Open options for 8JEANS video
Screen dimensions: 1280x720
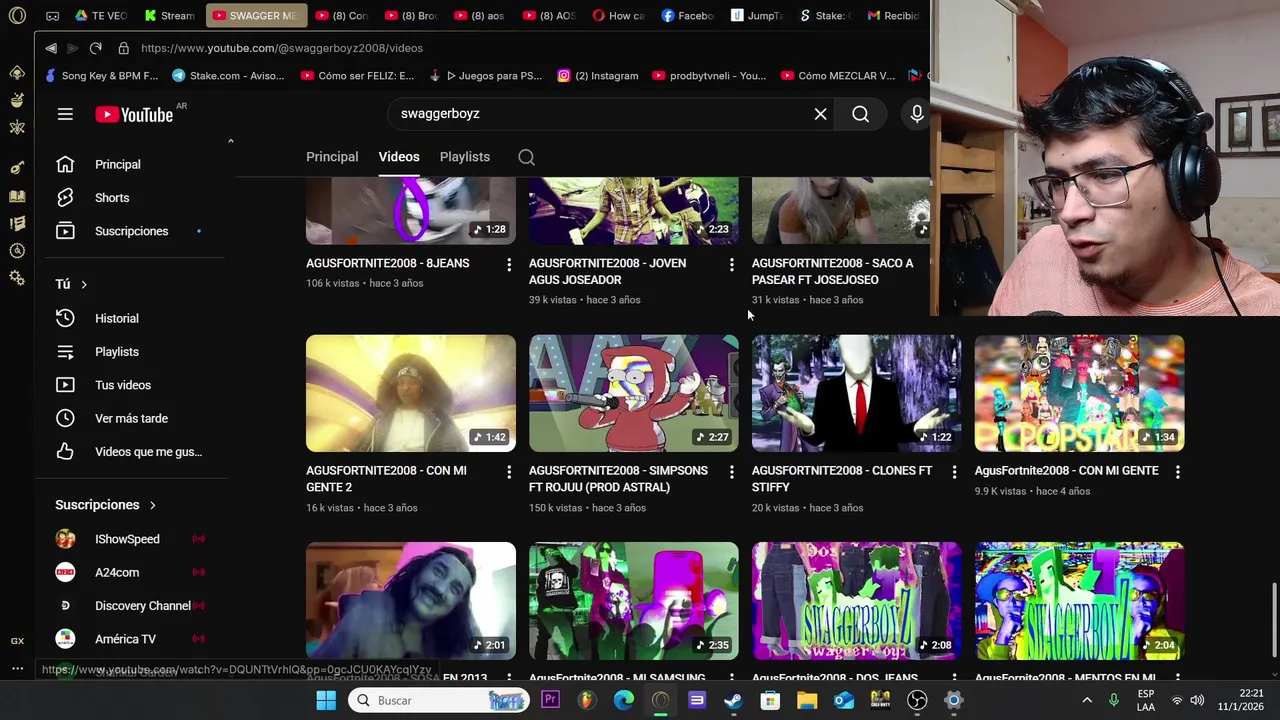click(x=508, y=264)
